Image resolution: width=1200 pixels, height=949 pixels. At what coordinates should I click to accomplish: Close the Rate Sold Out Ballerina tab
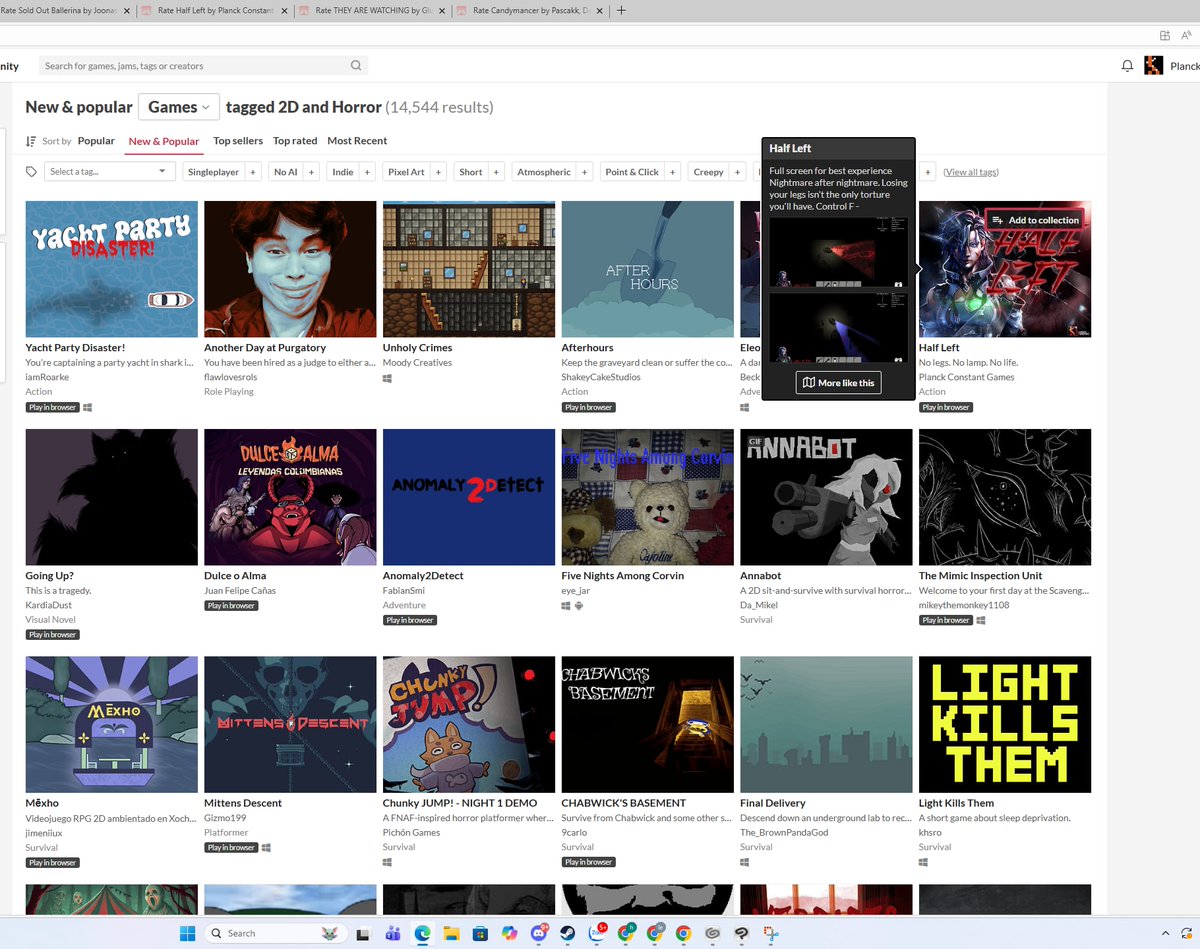[x=127, y=10]
